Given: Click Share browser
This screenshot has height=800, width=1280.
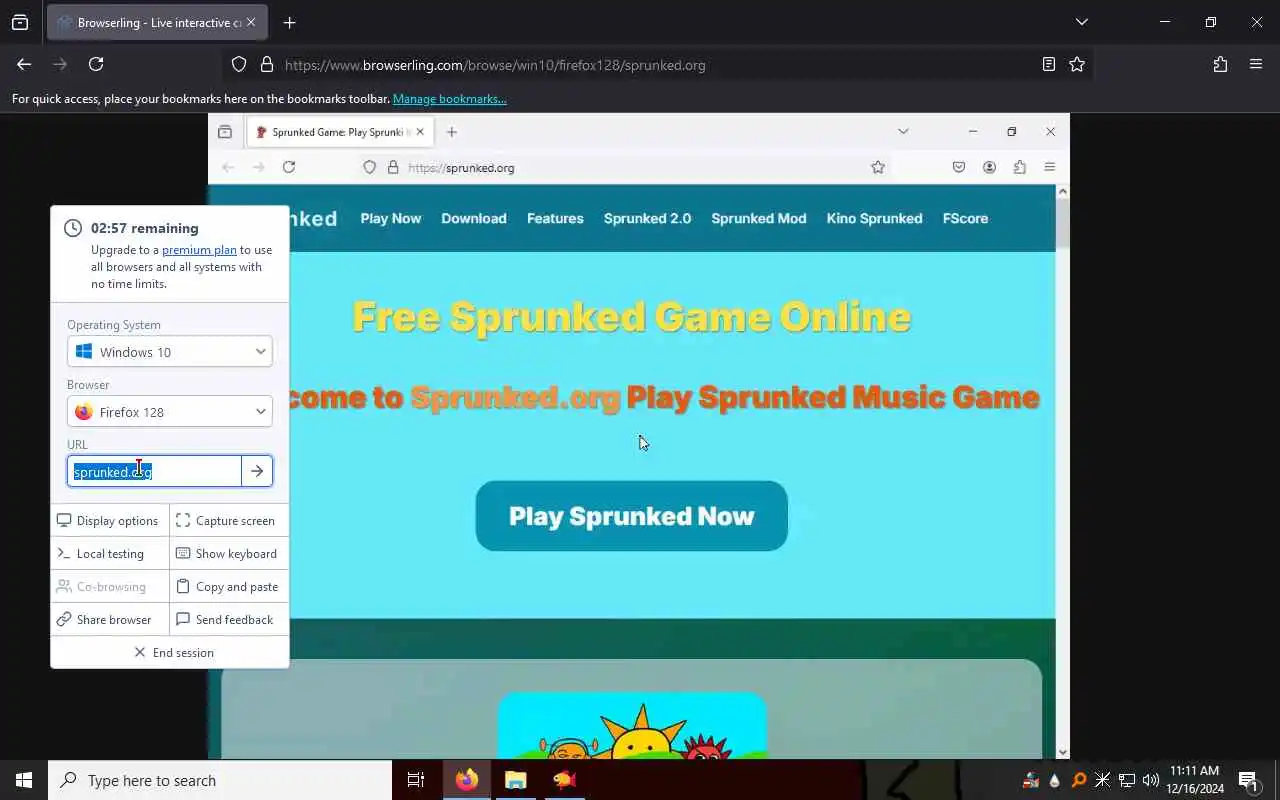Looking at the screenshot, I should (x=110, y=619).
